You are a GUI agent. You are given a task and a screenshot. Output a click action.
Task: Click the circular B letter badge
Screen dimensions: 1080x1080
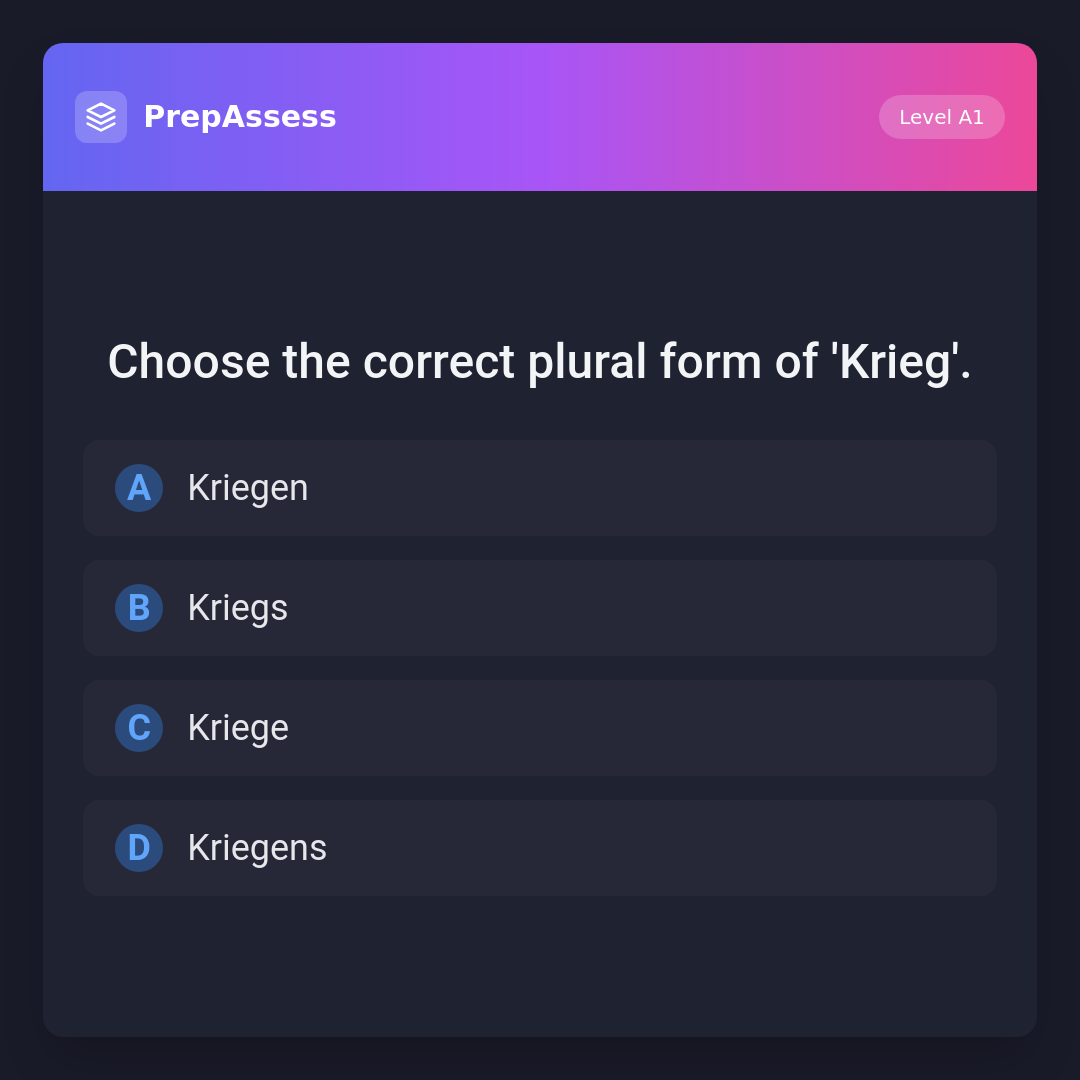(x=139, y=608)
